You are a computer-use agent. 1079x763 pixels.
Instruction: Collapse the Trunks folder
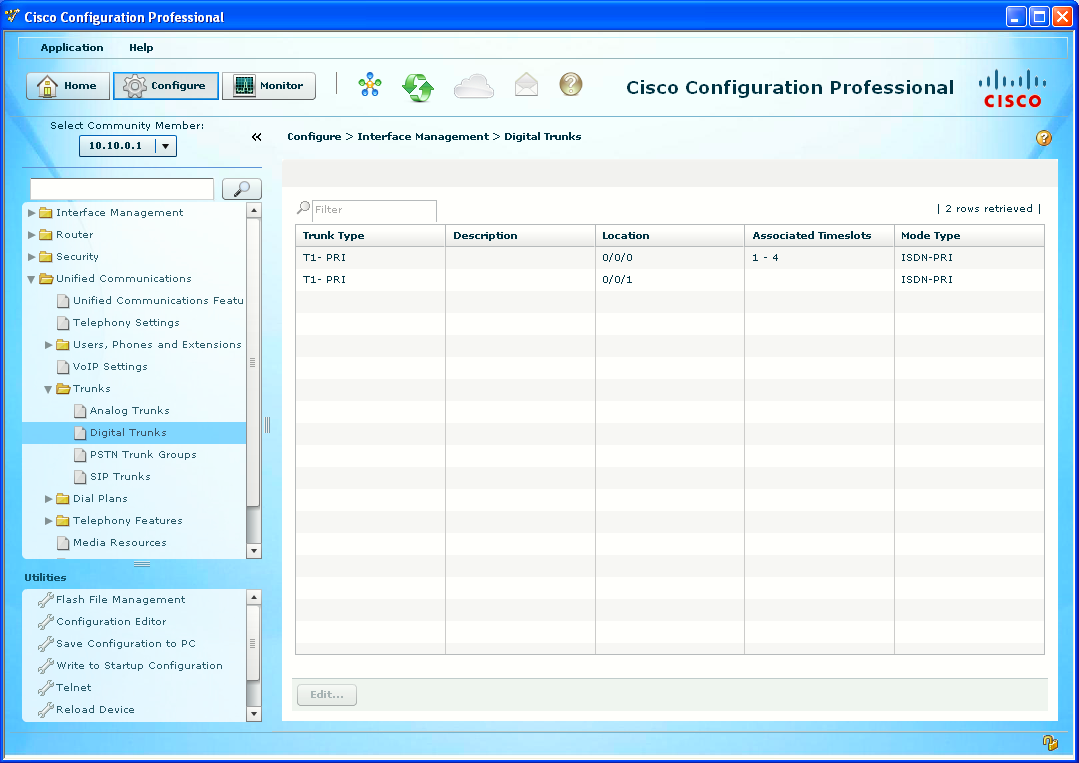48,389
